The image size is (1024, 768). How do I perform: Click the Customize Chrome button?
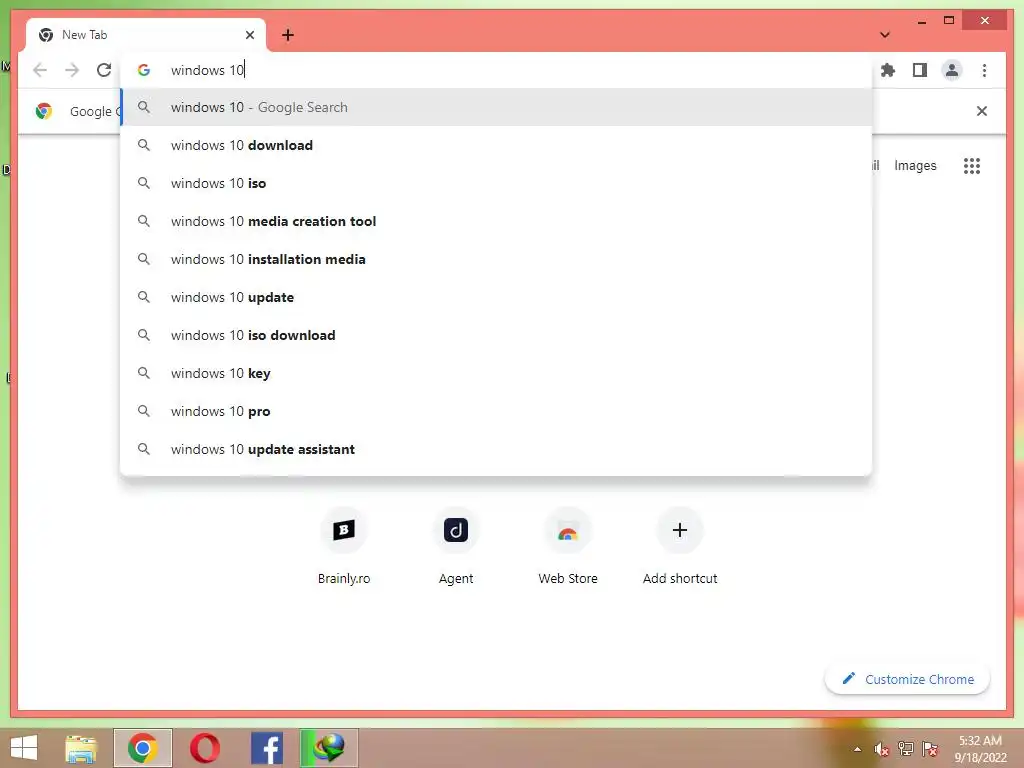pos(908,679)
